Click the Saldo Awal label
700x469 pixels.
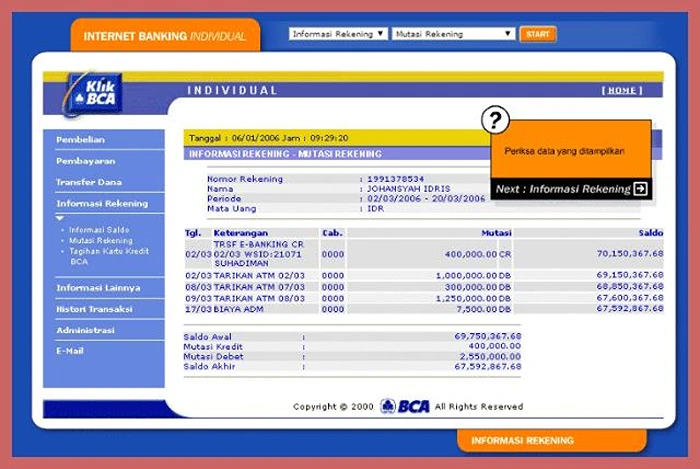pos(208,336)
